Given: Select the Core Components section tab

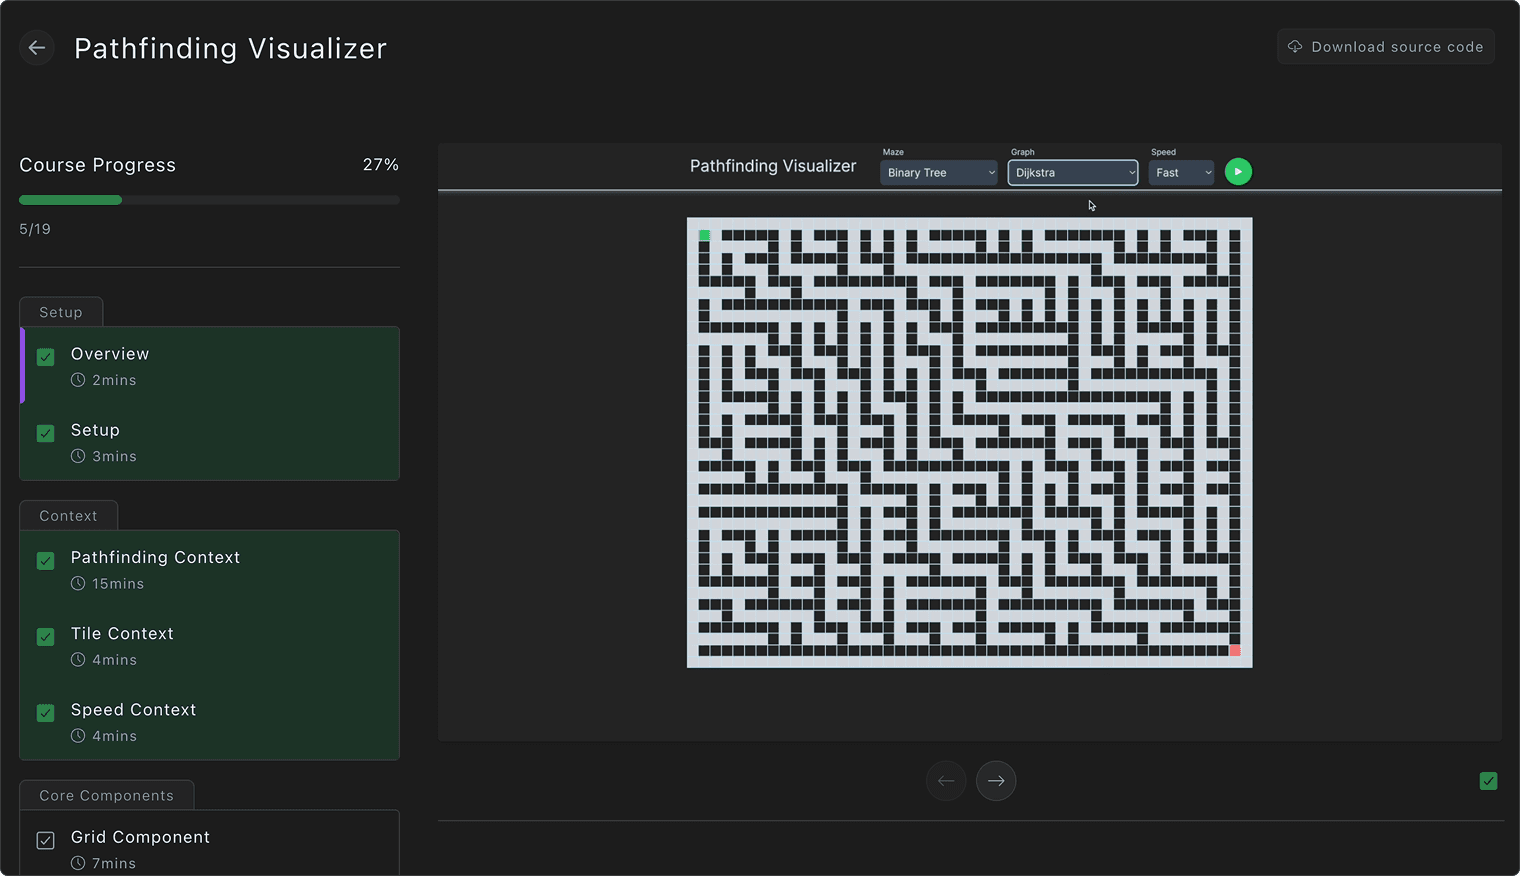Looking at the screenshot, I should coord(106,796).
